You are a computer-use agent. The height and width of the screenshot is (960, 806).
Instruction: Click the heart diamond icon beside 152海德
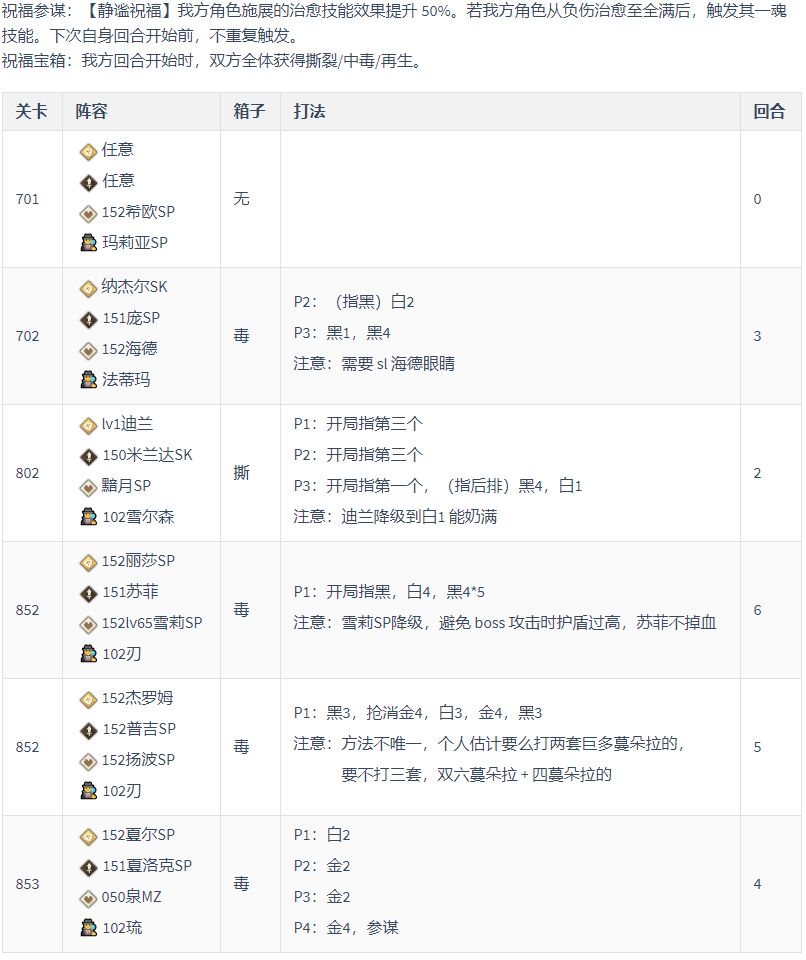point(89,350)
